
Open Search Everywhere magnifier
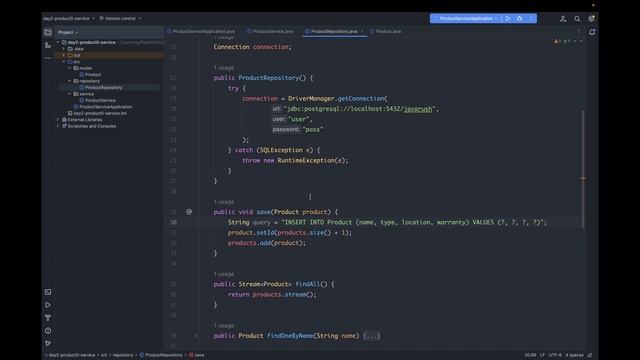tap(577, 19)
